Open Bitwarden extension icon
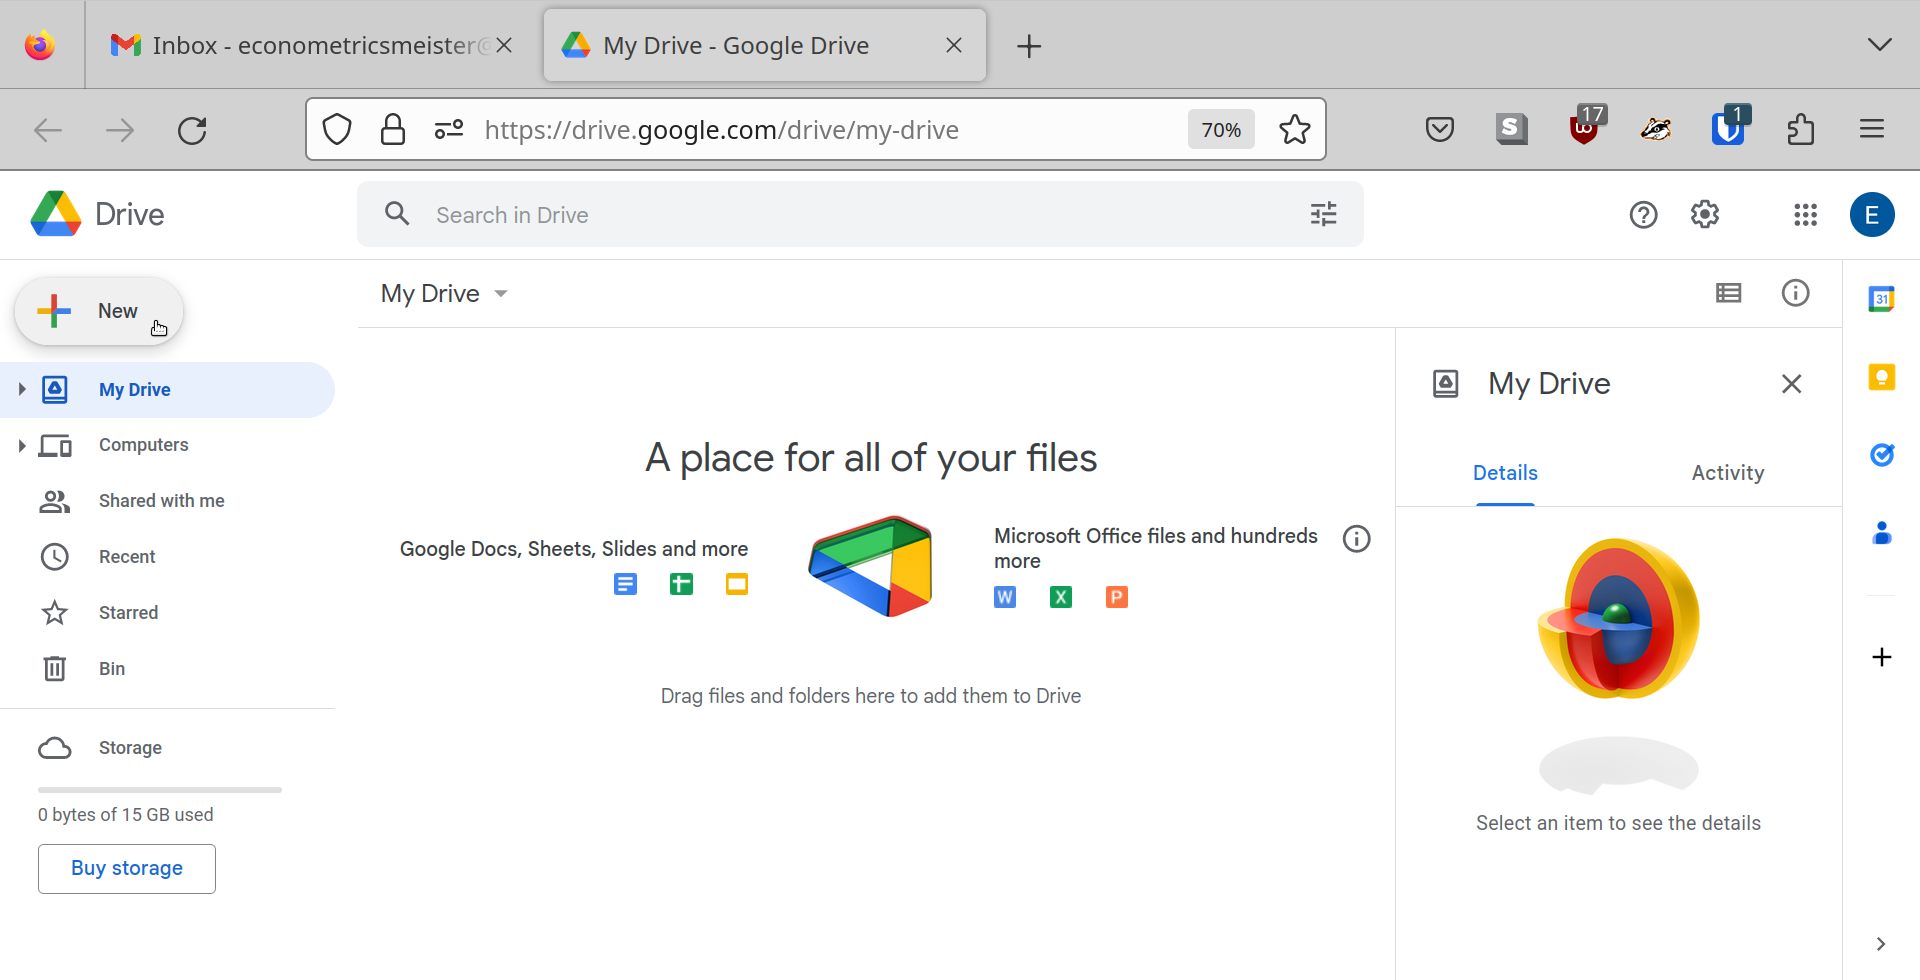 pyautogui.click(x=1730, y=127)
